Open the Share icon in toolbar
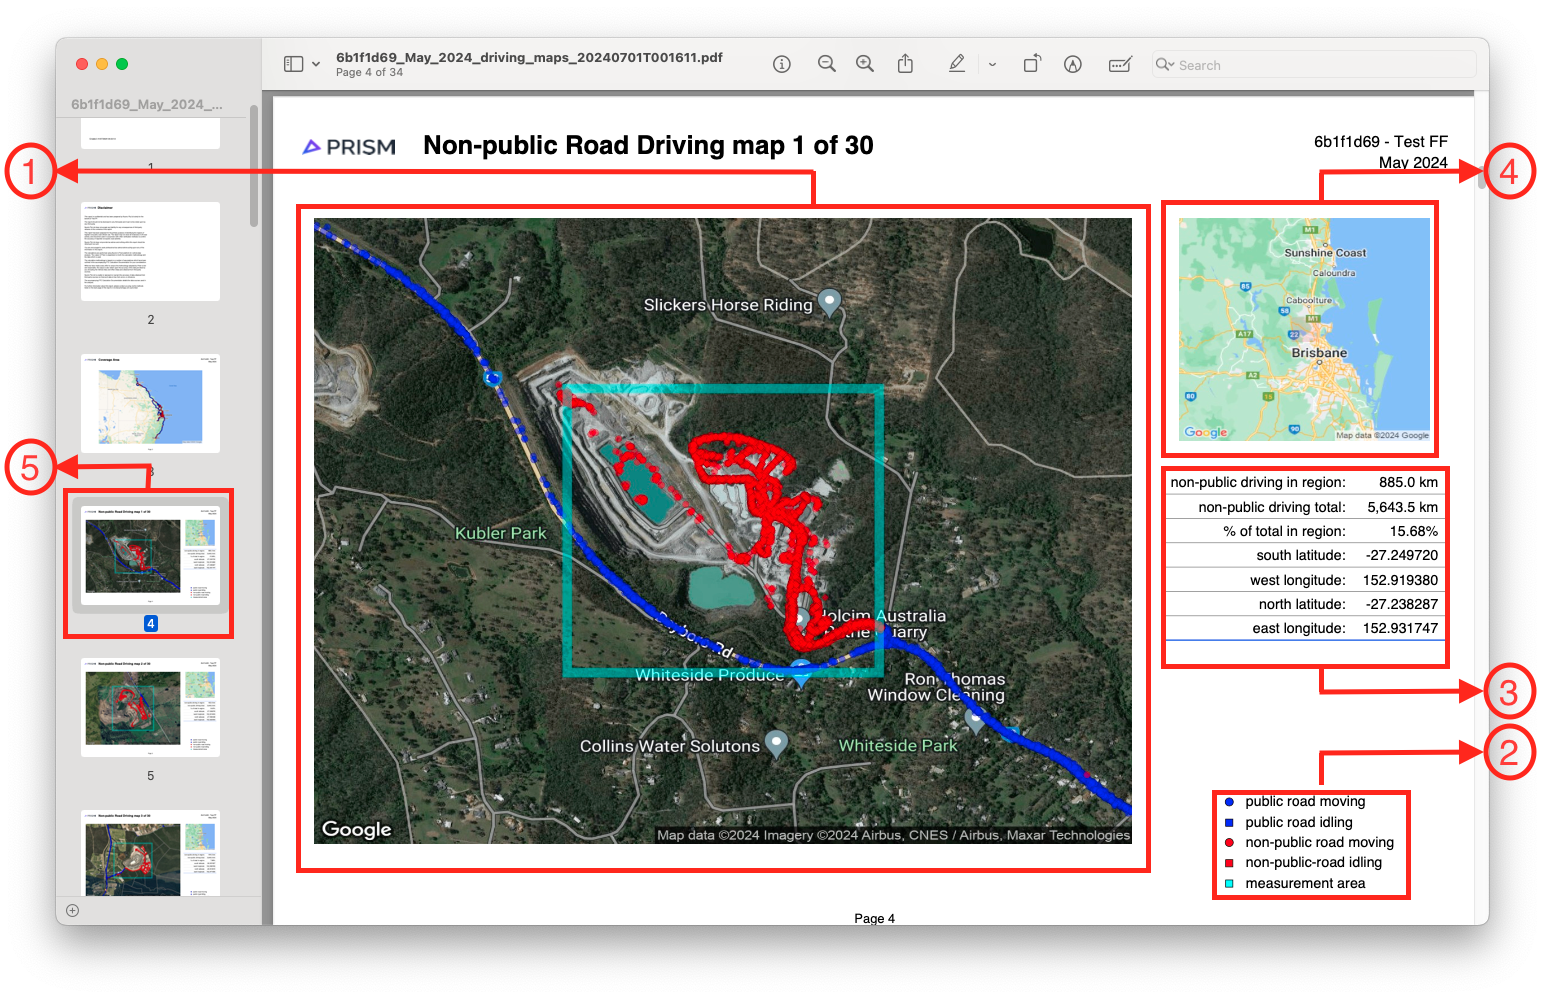 (905, 64)
